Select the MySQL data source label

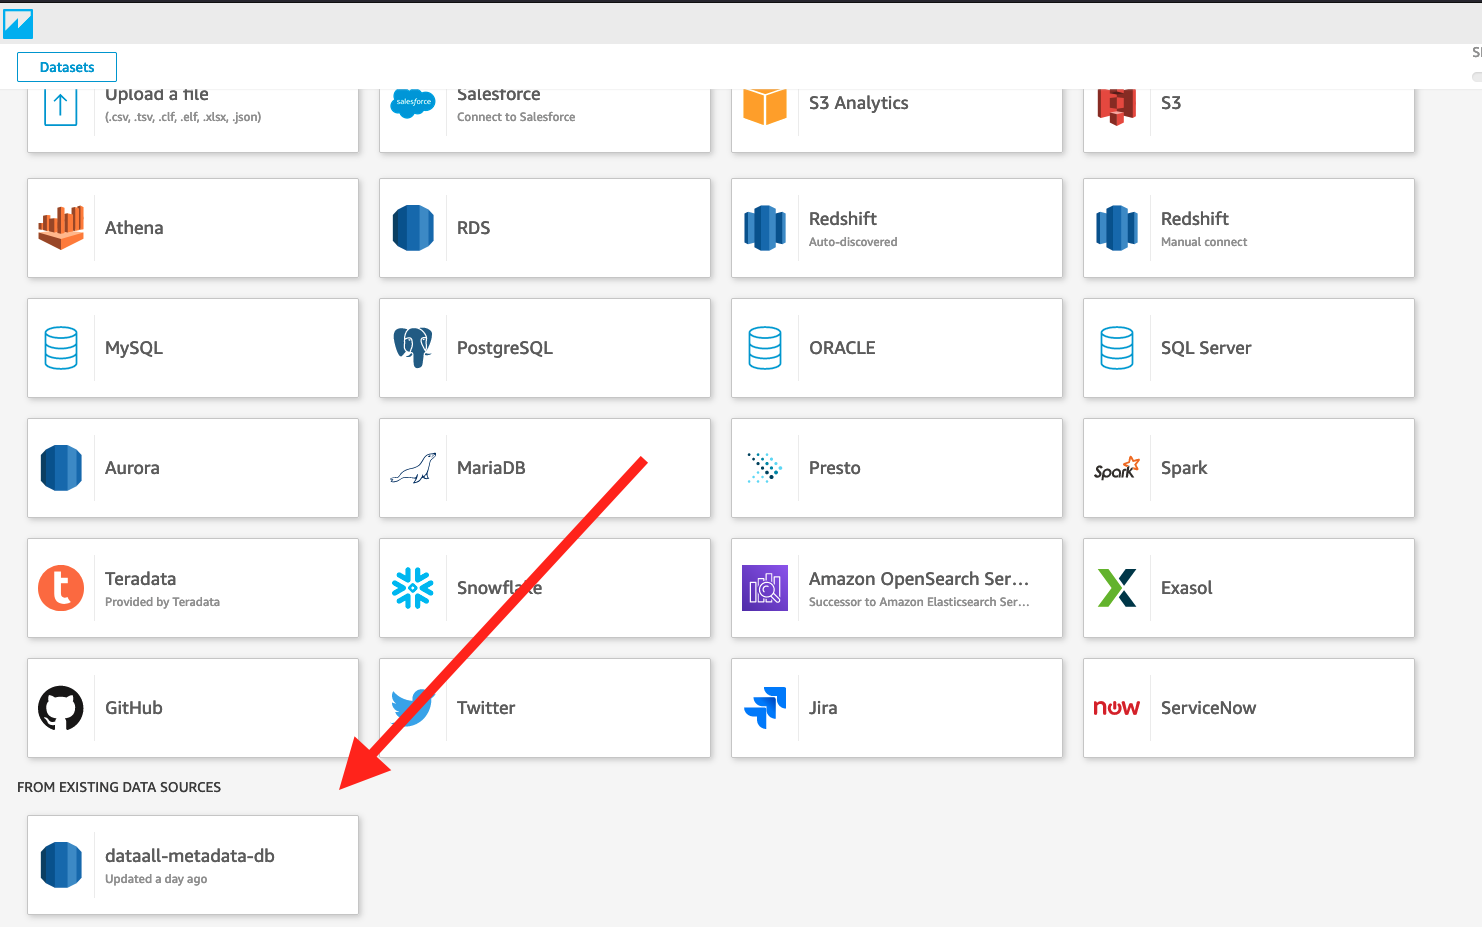click(x=134, y=348)
